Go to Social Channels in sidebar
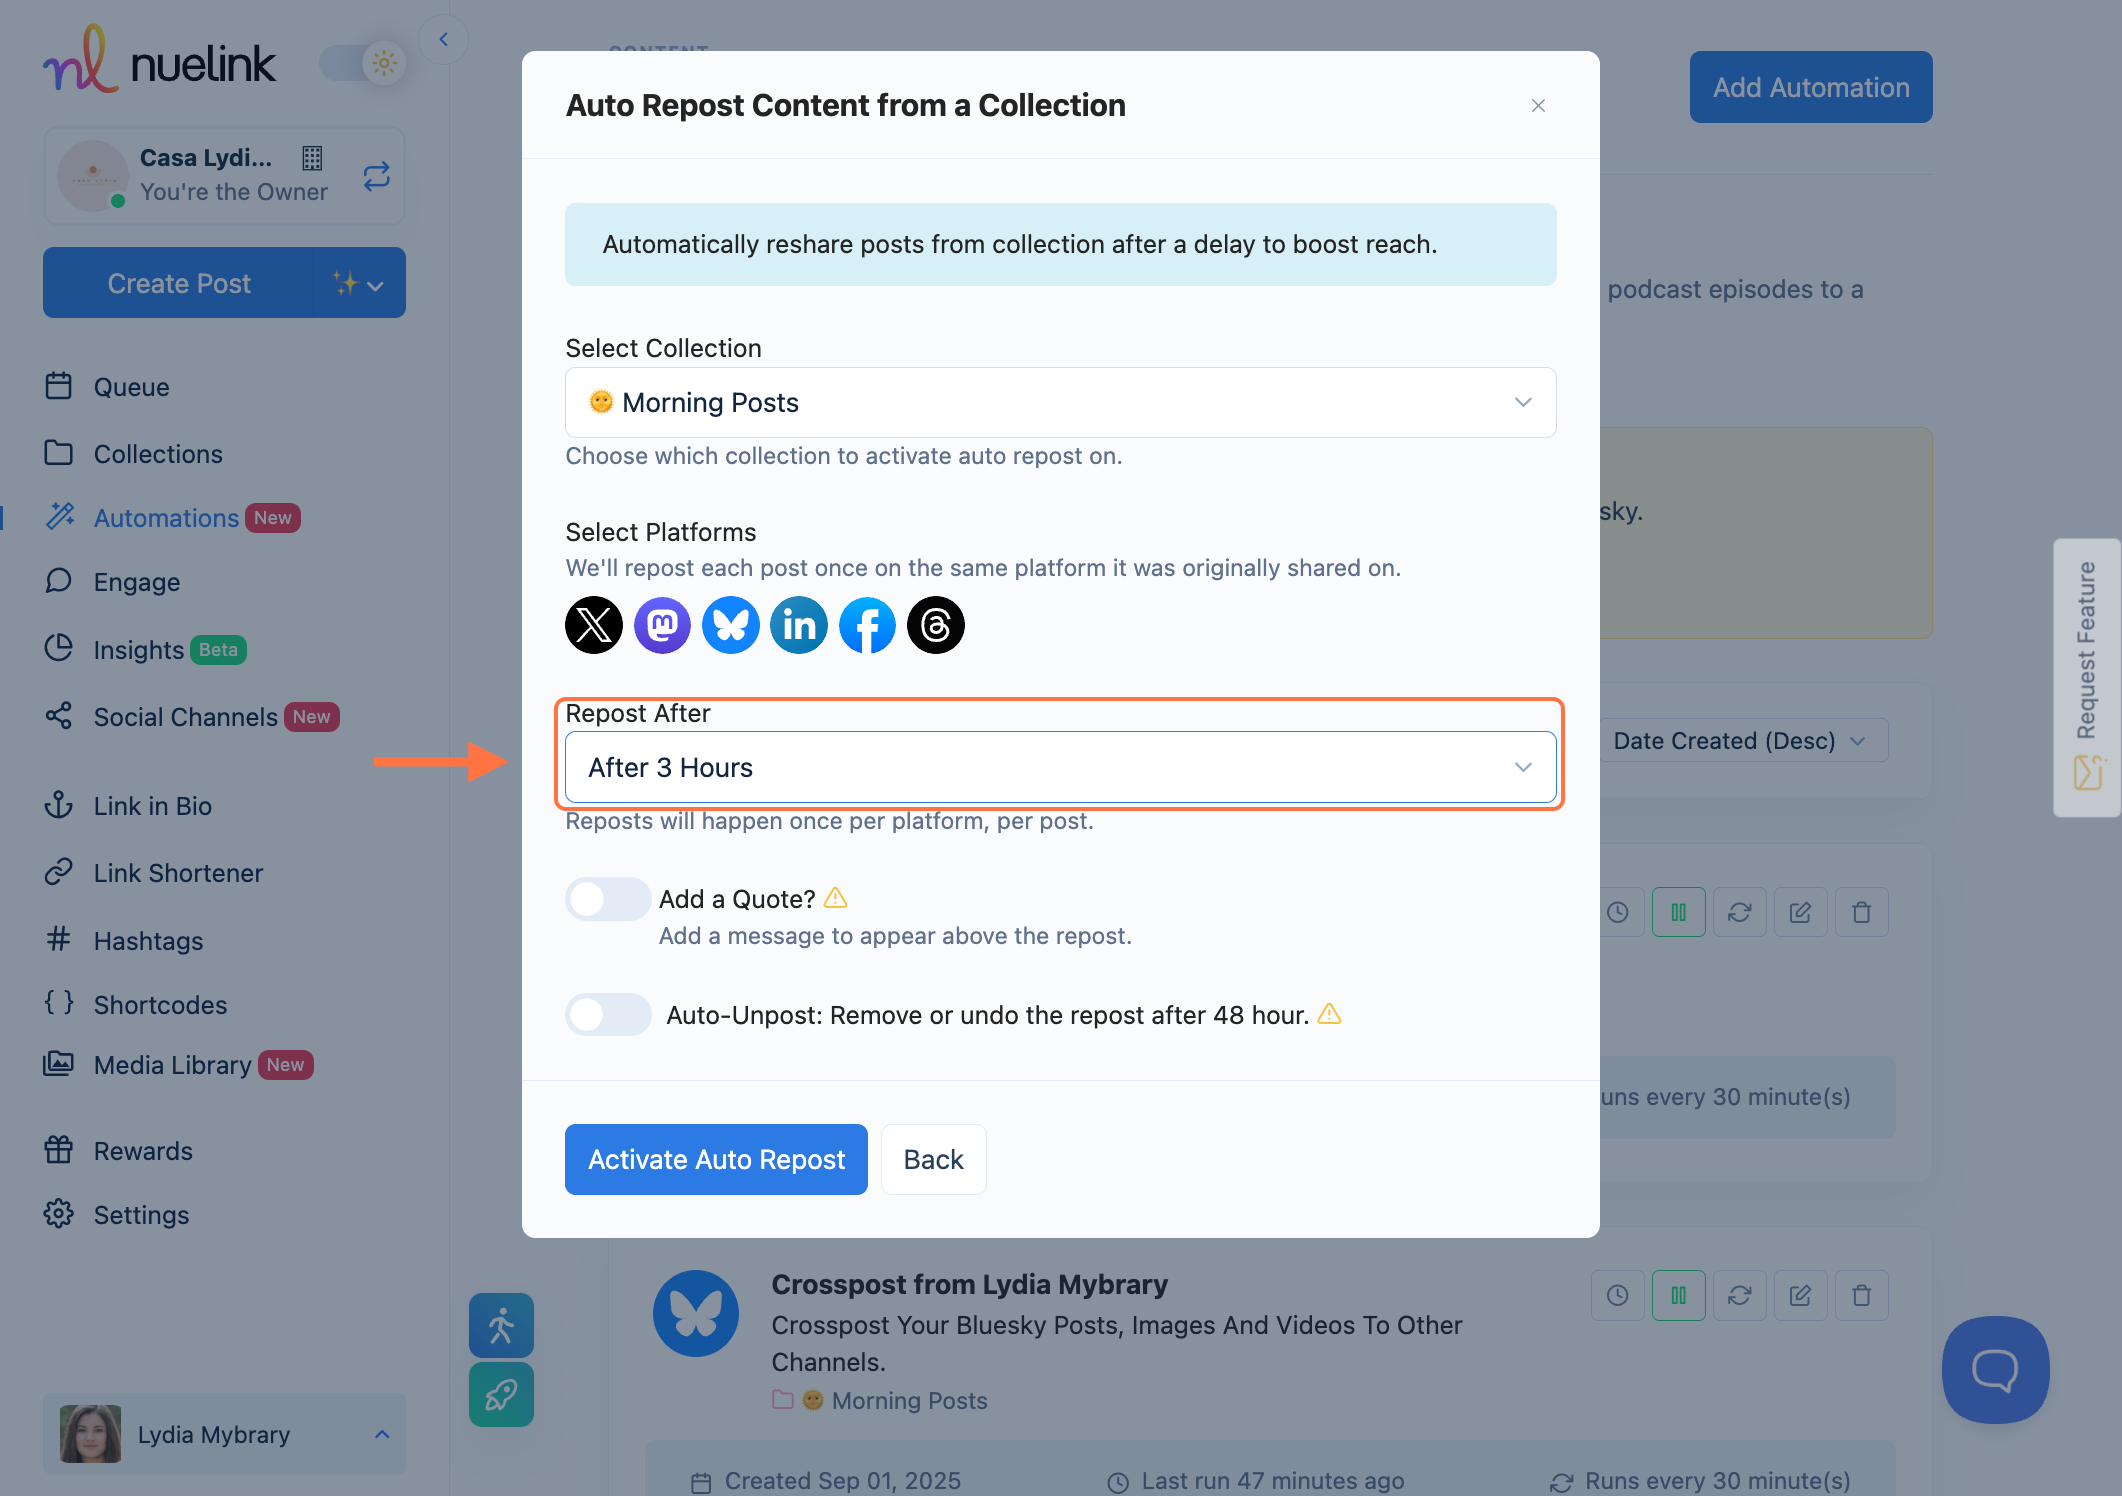This screenshot has width=2122, height=1496. tap(185, 717)
